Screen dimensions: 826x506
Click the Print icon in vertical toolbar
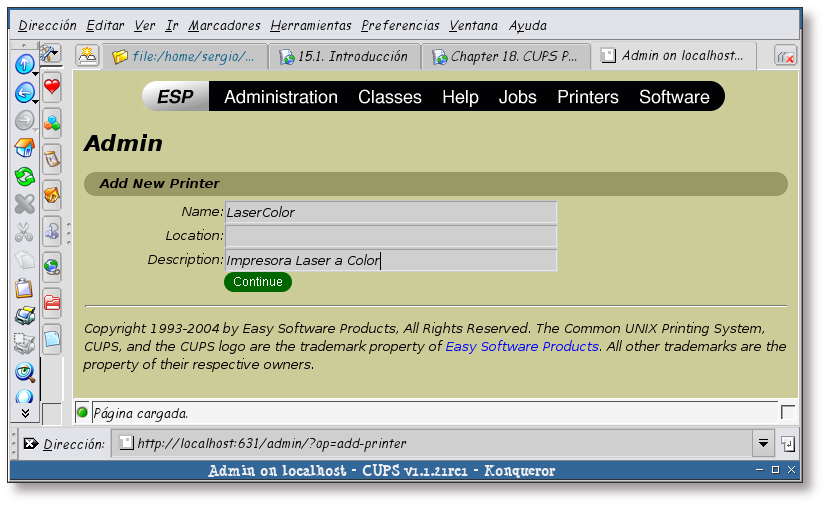click(24, 316)
